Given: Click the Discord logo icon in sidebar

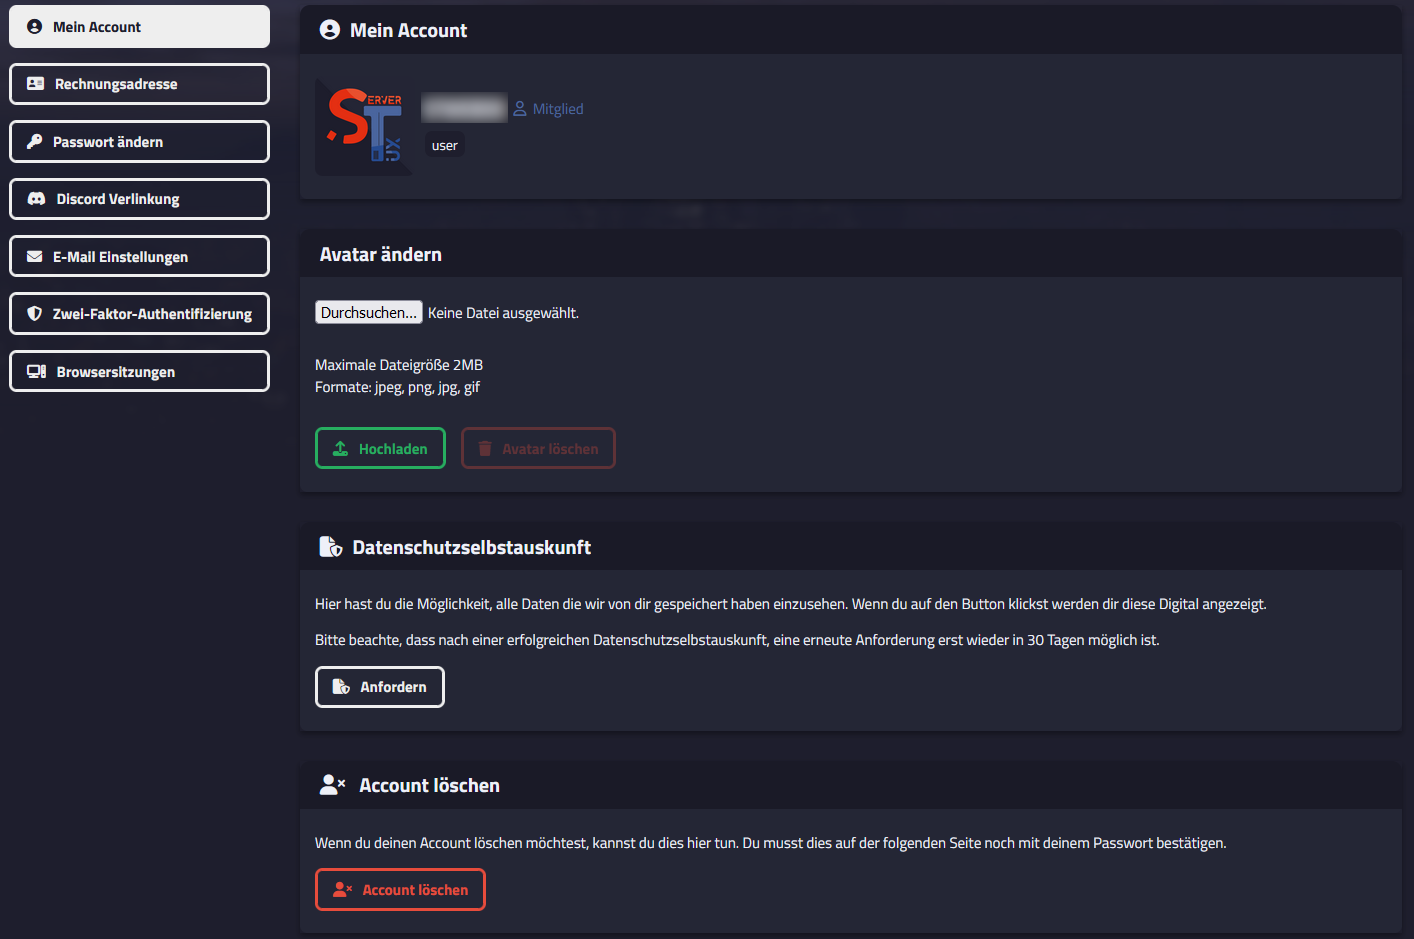Looking at the screenshot, I should point(36,199).
